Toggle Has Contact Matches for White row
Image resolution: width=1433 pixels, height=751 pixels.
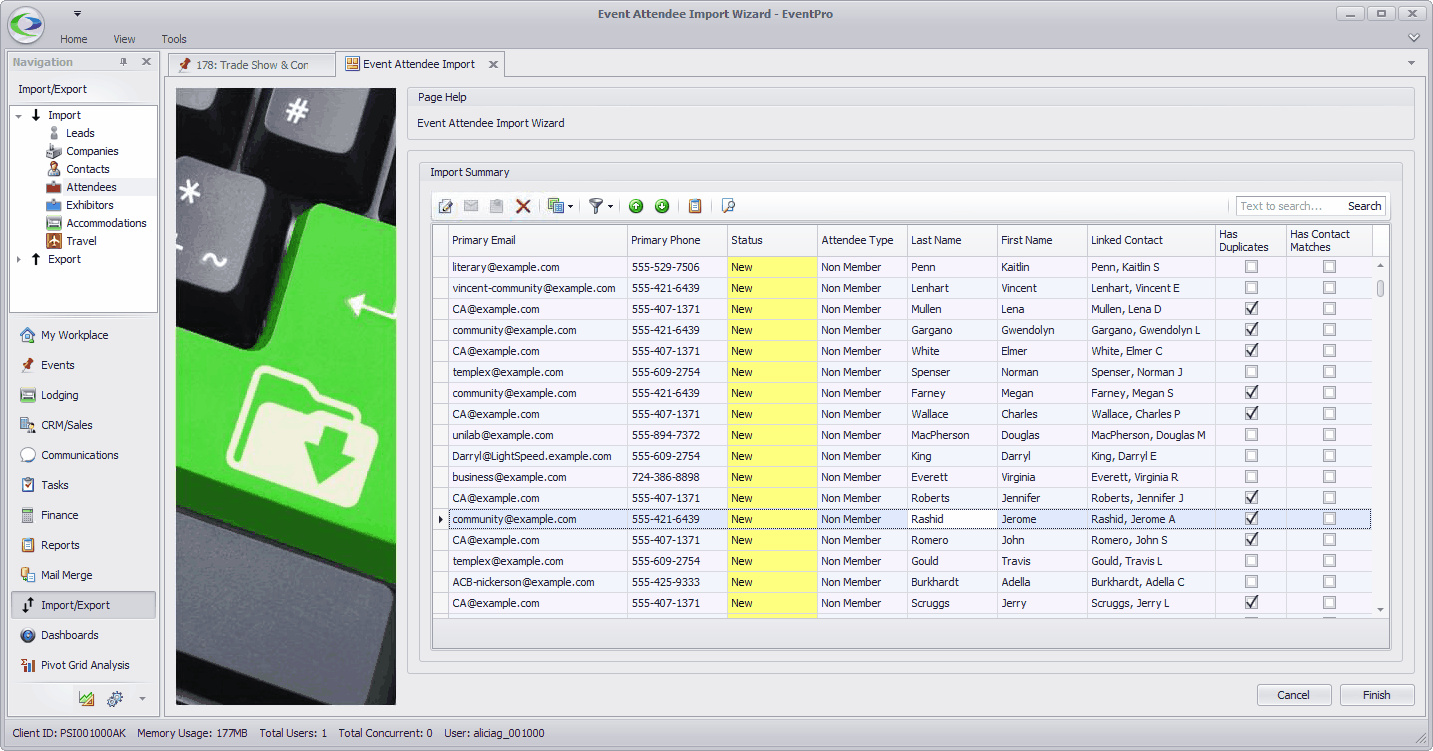tap(1329, 351)
